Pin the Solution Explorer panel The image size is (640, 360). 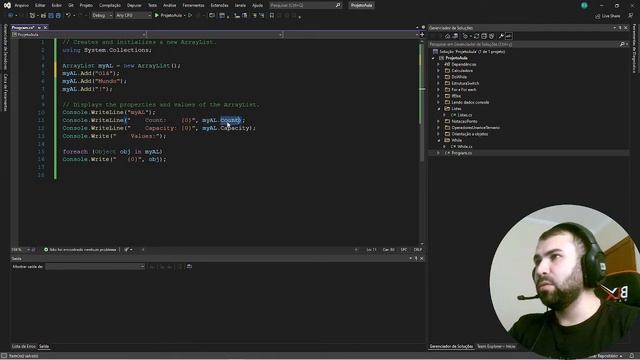tap(620, 28)
